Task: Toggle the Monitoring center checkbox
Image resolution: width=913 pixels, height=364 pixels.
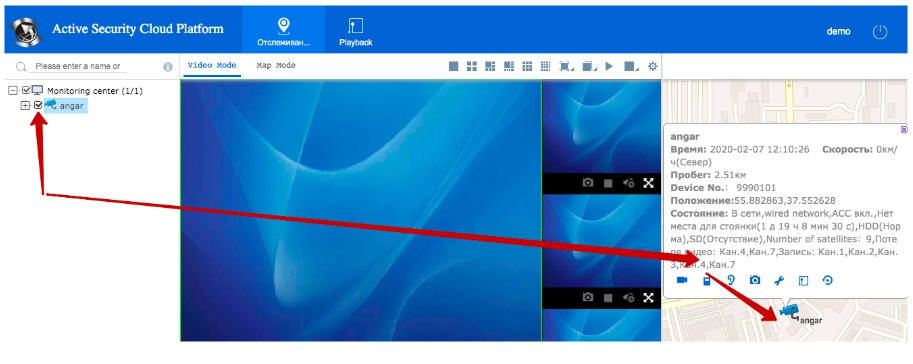Action: pos(26,91)
